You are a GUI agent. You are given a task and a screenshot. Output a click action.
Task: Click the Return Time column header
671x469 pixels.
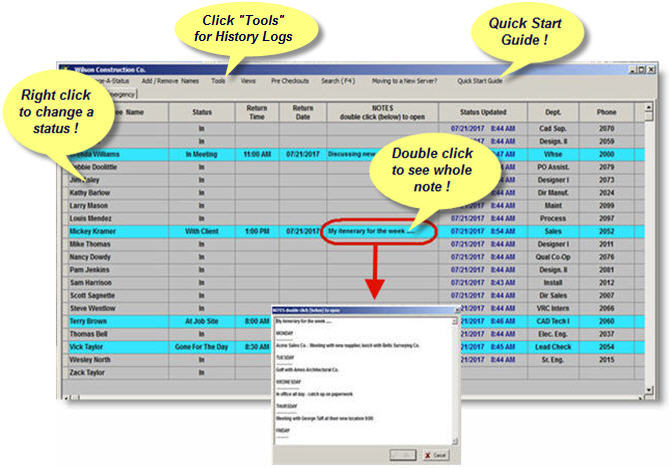(257, 113)
